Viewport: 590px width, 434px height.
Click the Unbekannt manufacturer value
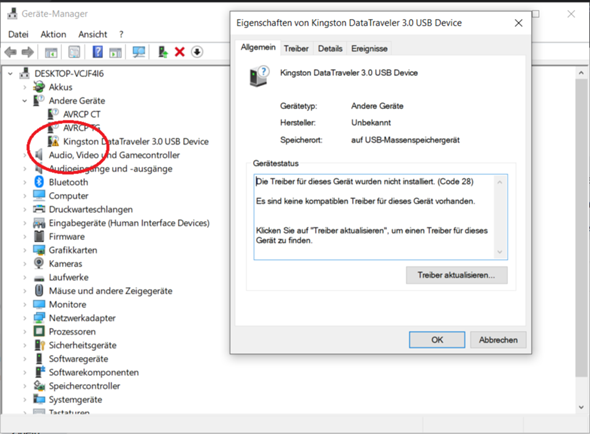[x=371, y=123]
